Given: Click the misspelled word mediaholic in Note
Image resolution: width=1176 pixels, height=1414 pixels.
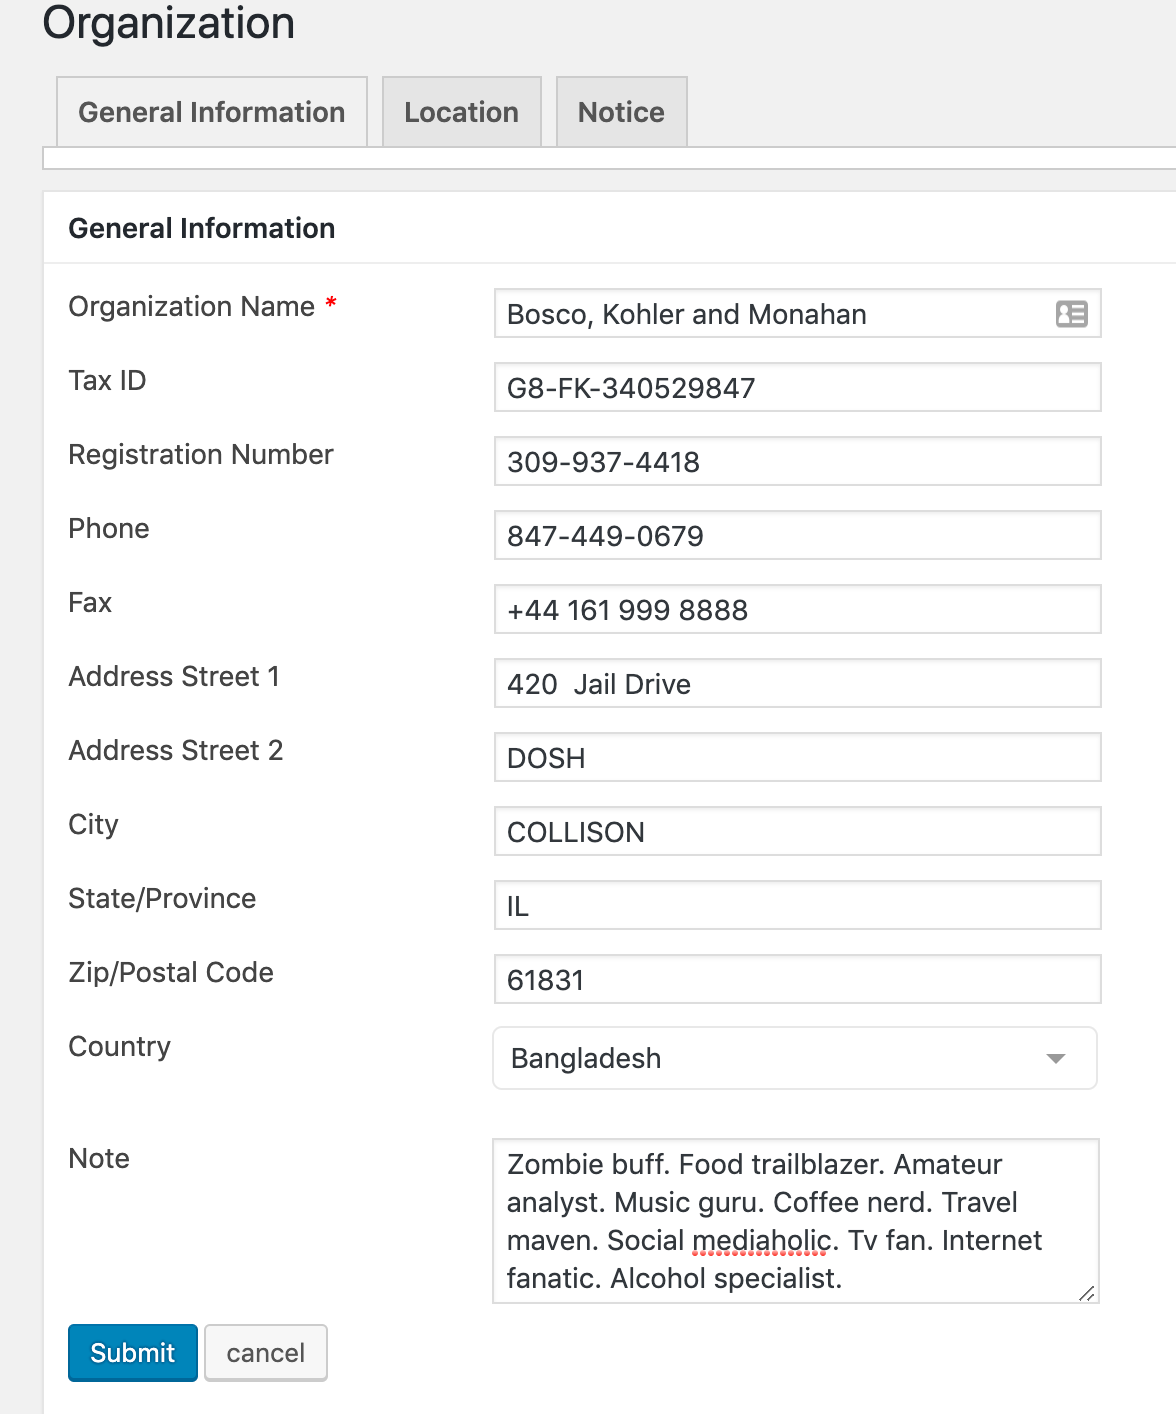Looking at the screenshot, I should (761, 1241).
